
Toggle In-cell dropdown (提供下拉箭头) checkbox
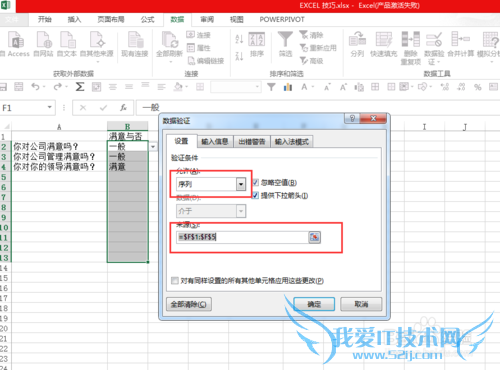pyautogui.click(x=255, y=195)
